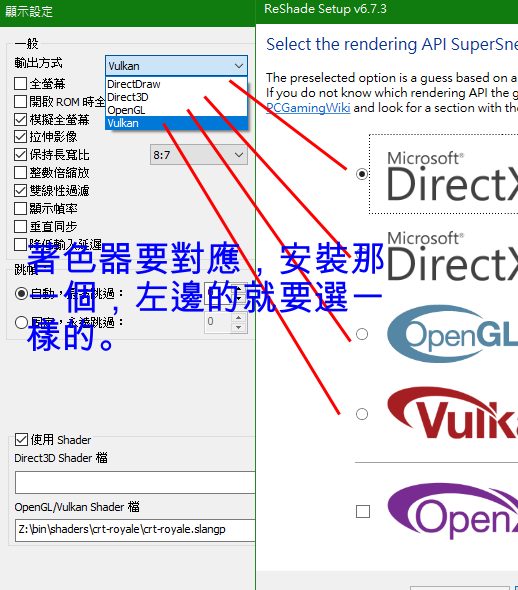Select the Vulkan radio button
The width and height of the screenshot is (518, 590).
(362, 414)
